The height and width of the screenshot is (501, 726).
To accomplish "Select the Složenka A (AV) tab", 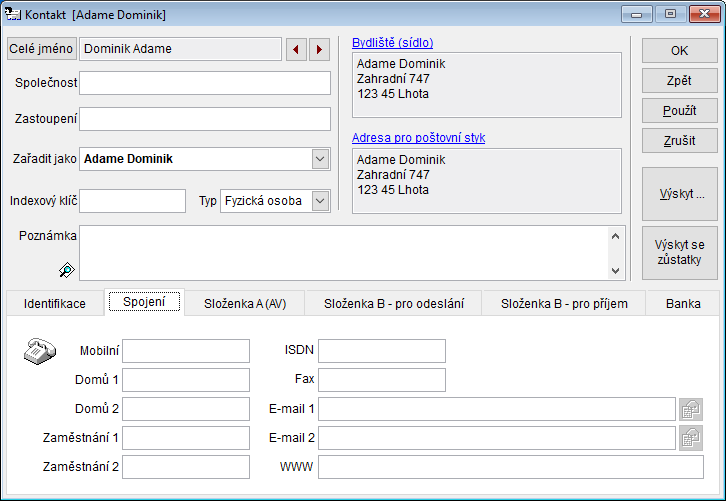I will (x=245, y=303).
